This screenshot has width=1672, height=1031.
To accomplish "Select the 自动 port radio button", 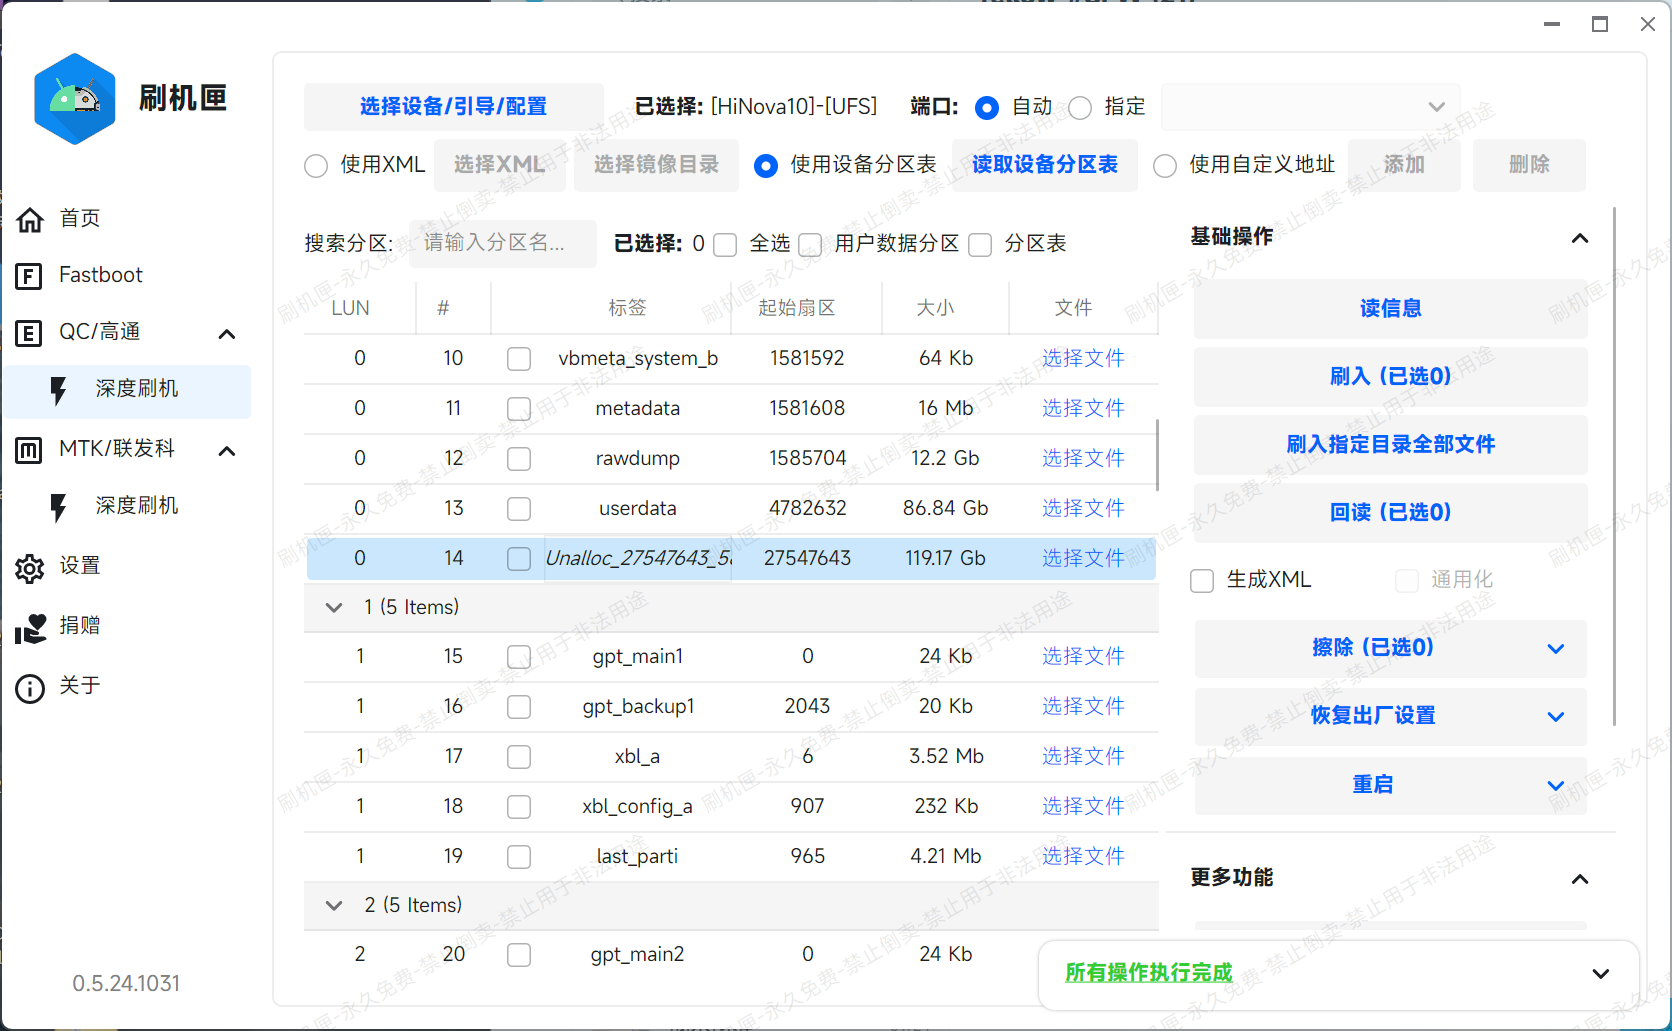I will tap(987, 108).
